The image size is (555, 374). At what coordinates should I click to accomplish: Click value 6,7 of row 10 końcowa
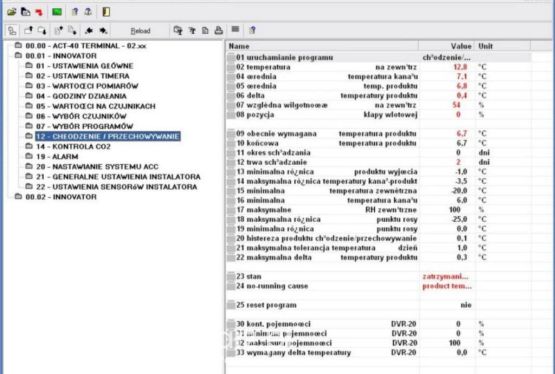pyautogui.click(x=462, y=143)
